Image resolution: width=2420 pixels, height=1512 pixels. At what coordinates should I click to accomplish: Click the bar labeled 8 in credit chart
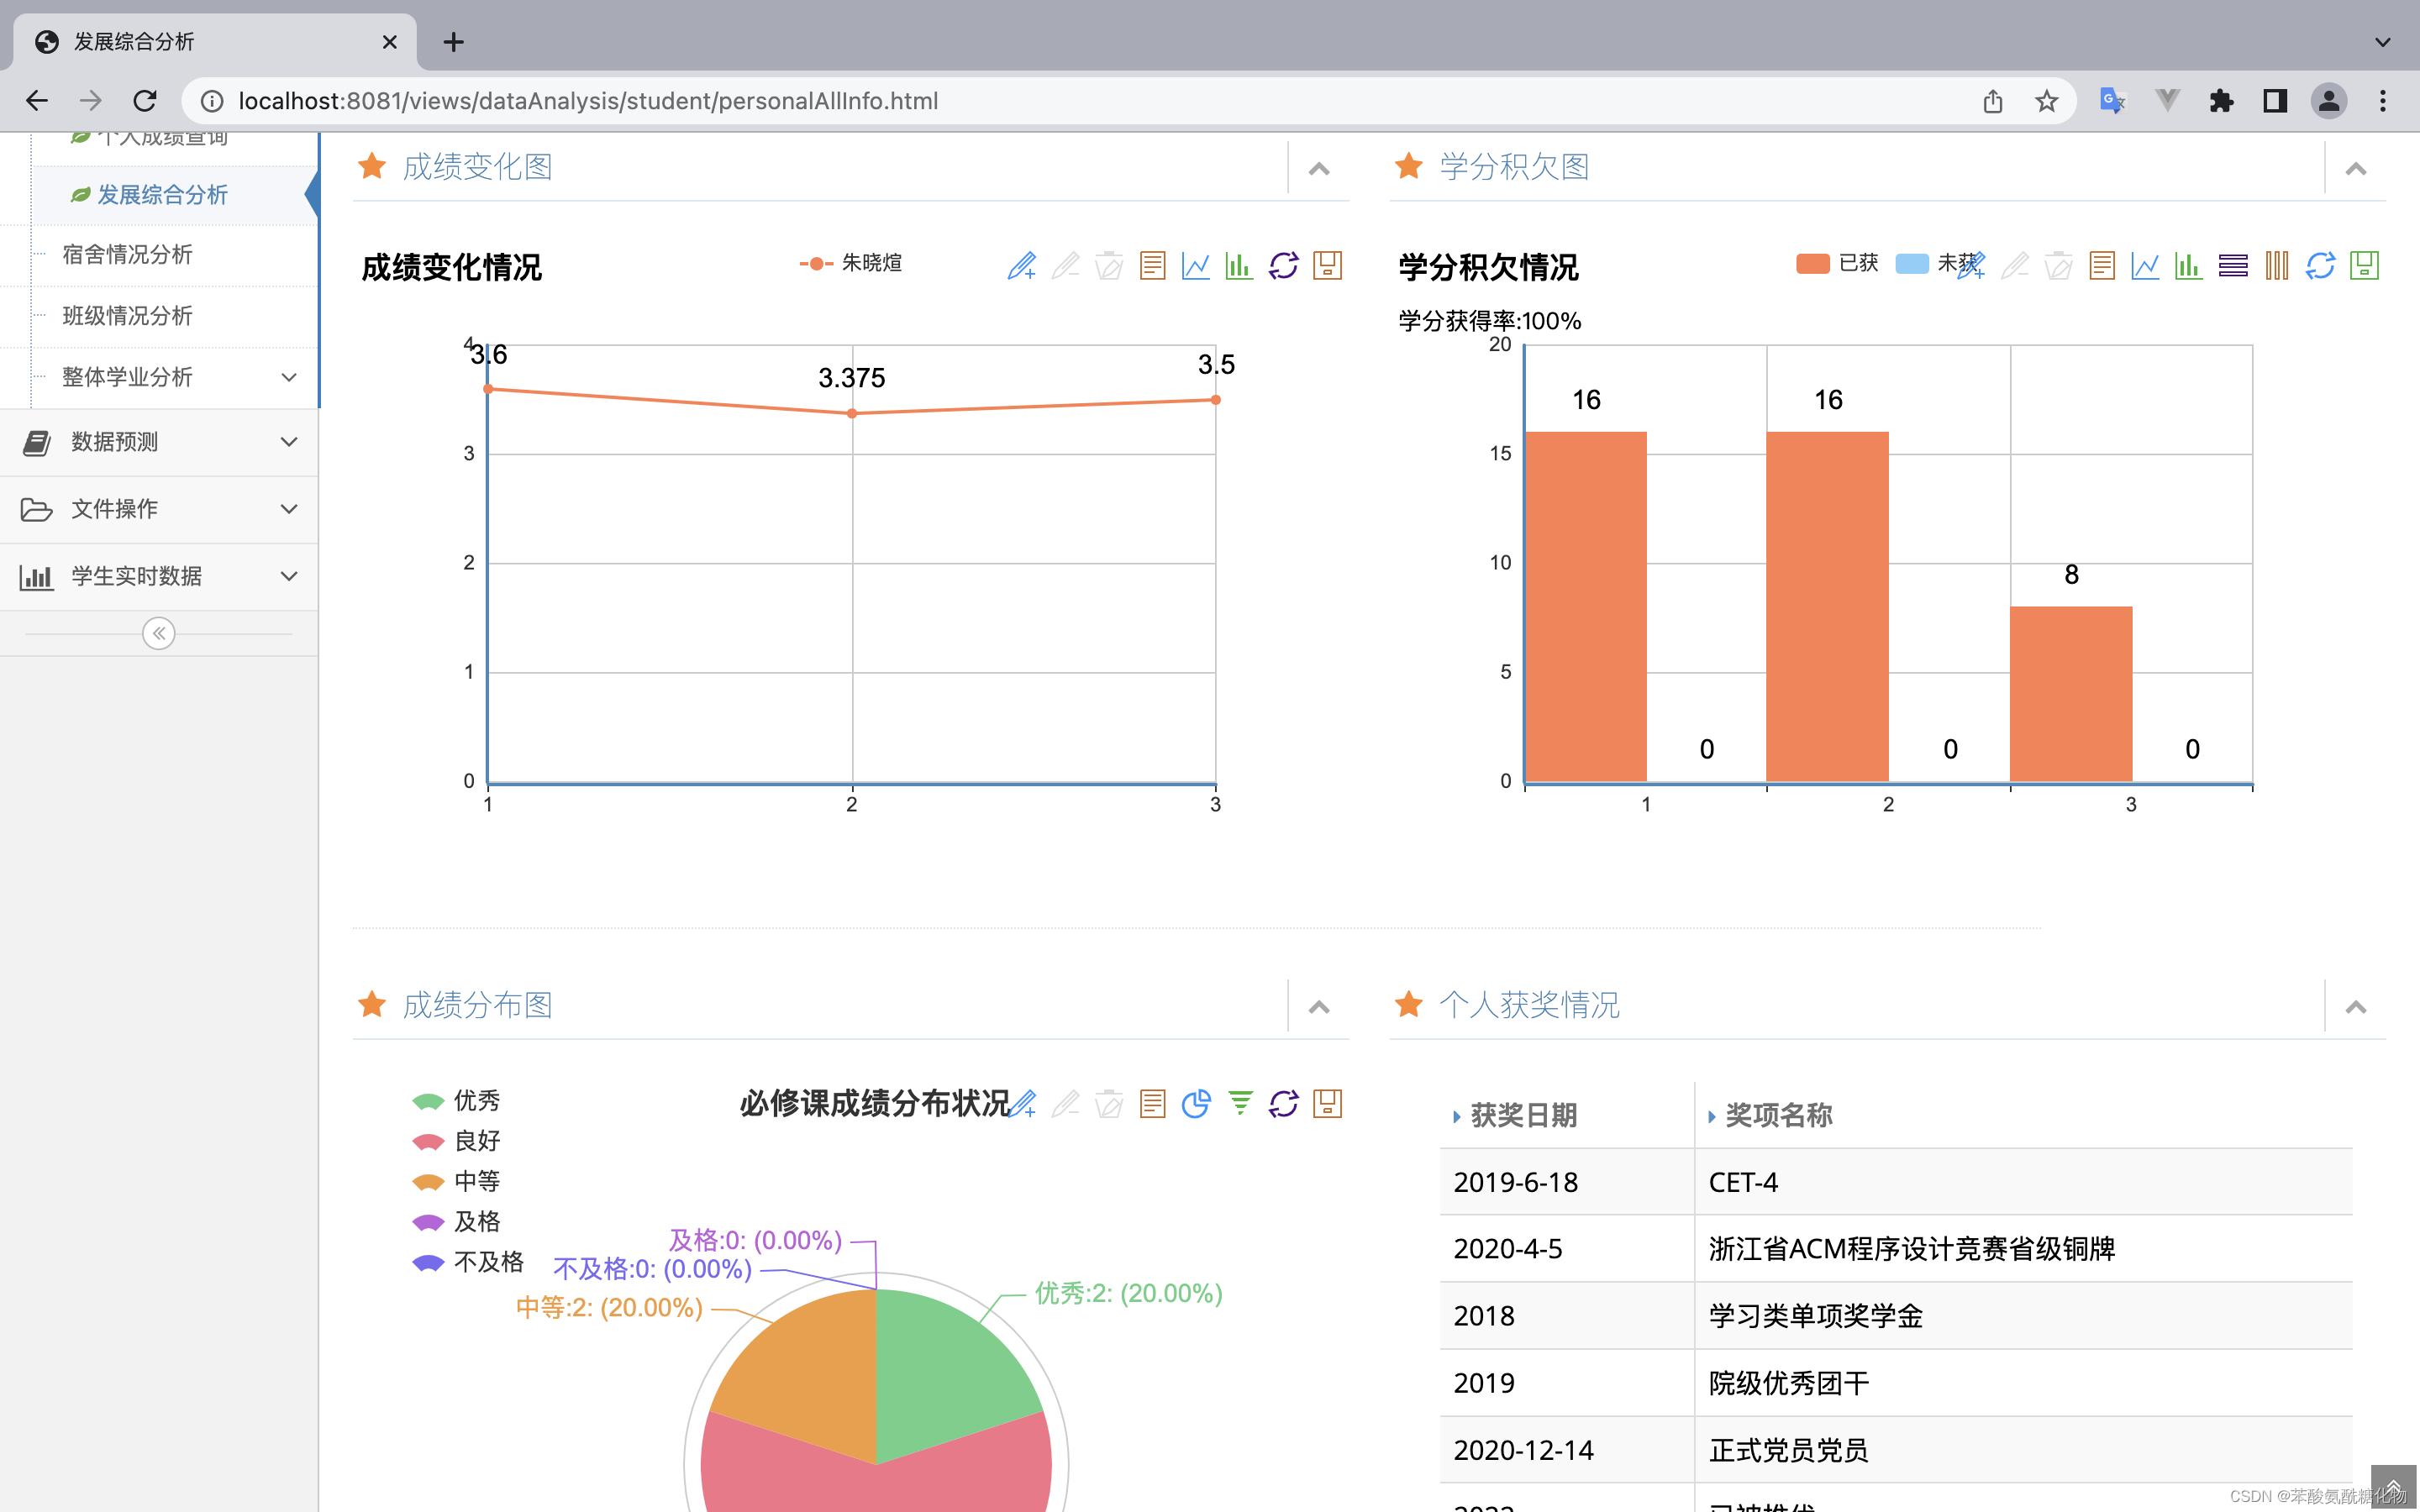[2071, 694]
